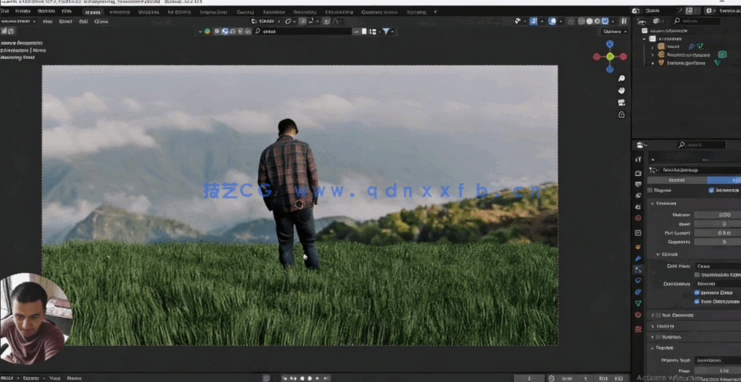Click the green mesh data icon in first outliner row
Viewport: 741px width, 382px height.
coord(700,46)
